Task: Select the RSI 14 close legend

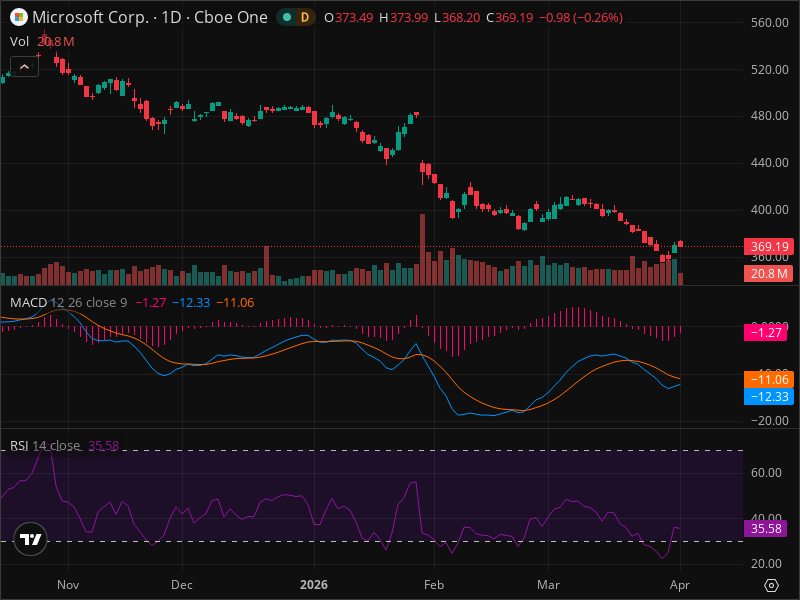Action: (45, 445)
